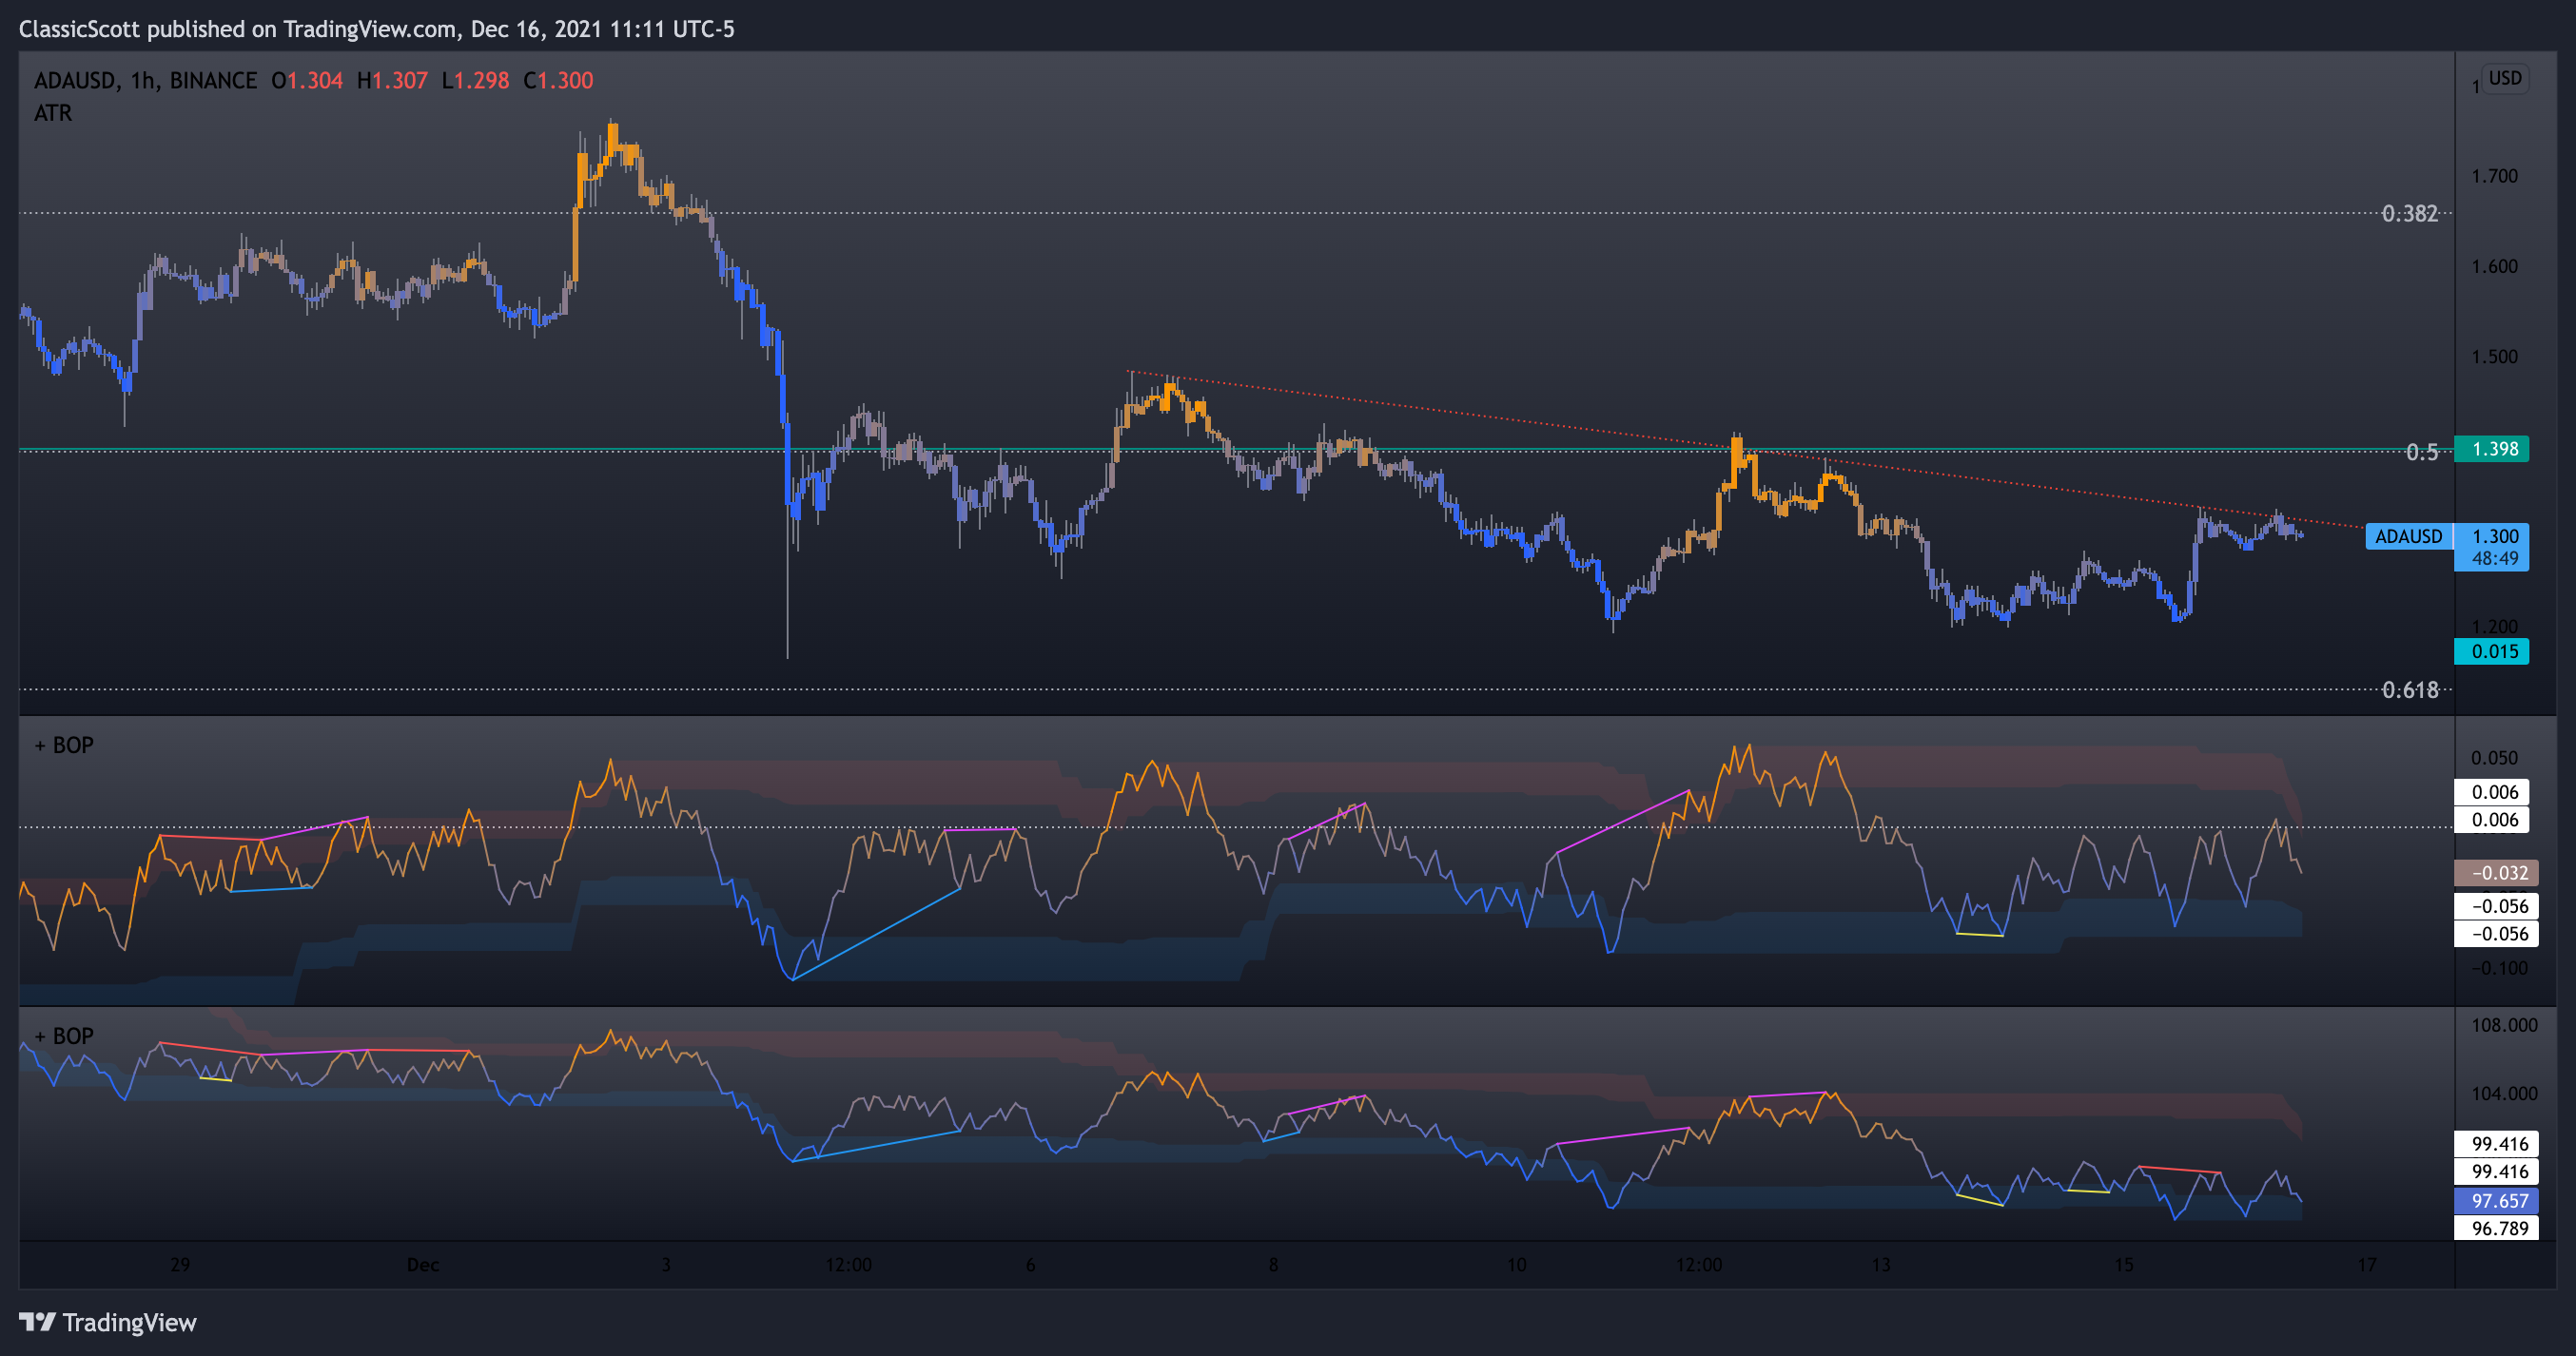Expand the + BOP label in middle pane
The height and width of the screenshot is (1356, 2576).
tap(64, 745)
